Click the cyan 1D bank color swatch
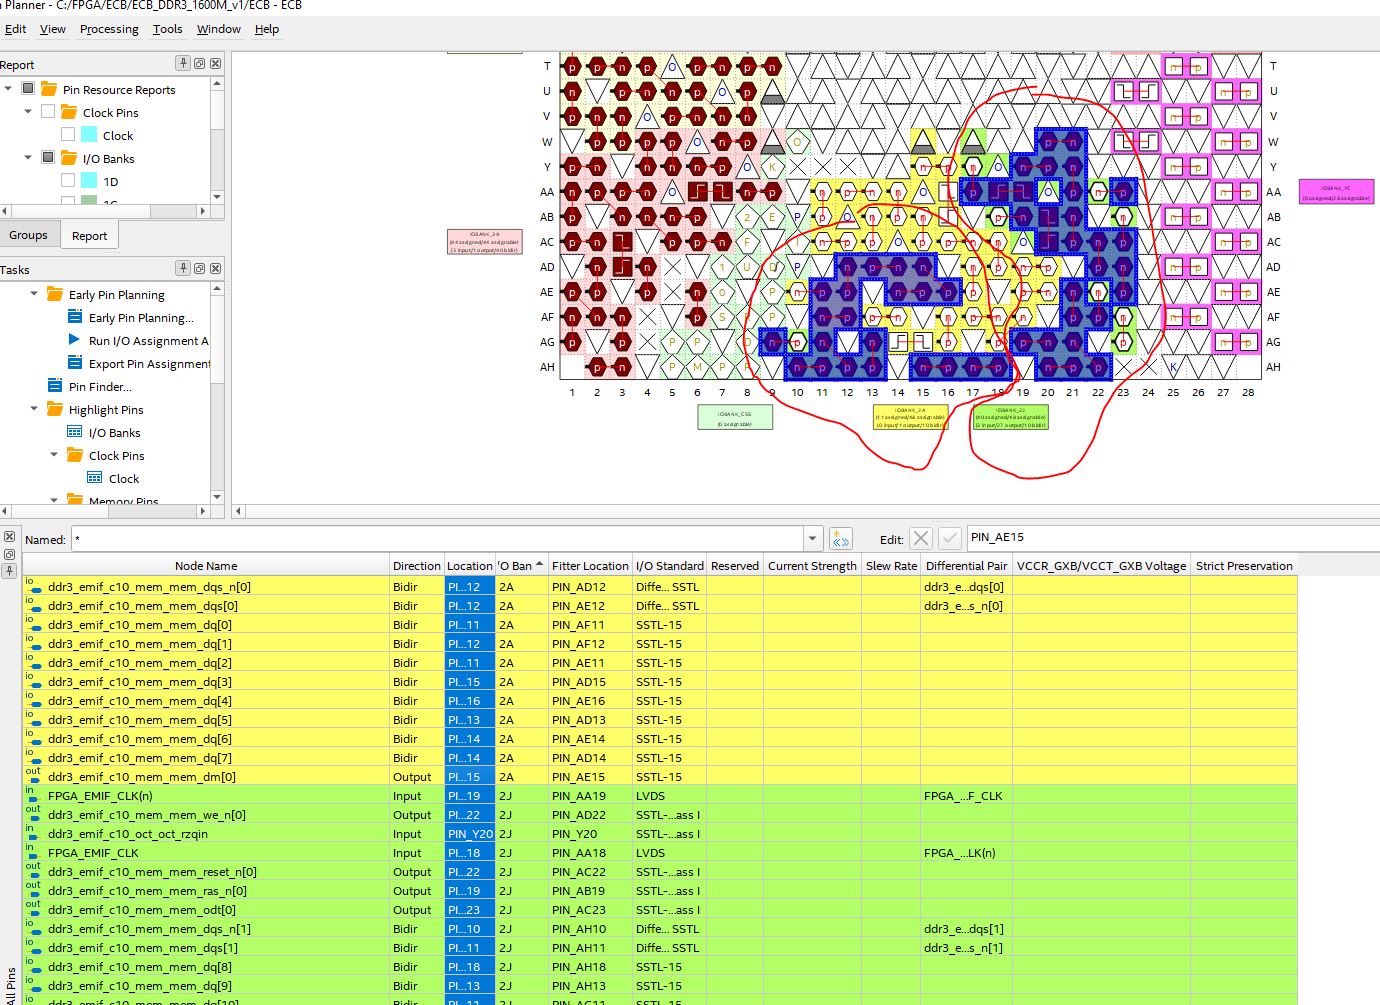 tap(89, 181)
